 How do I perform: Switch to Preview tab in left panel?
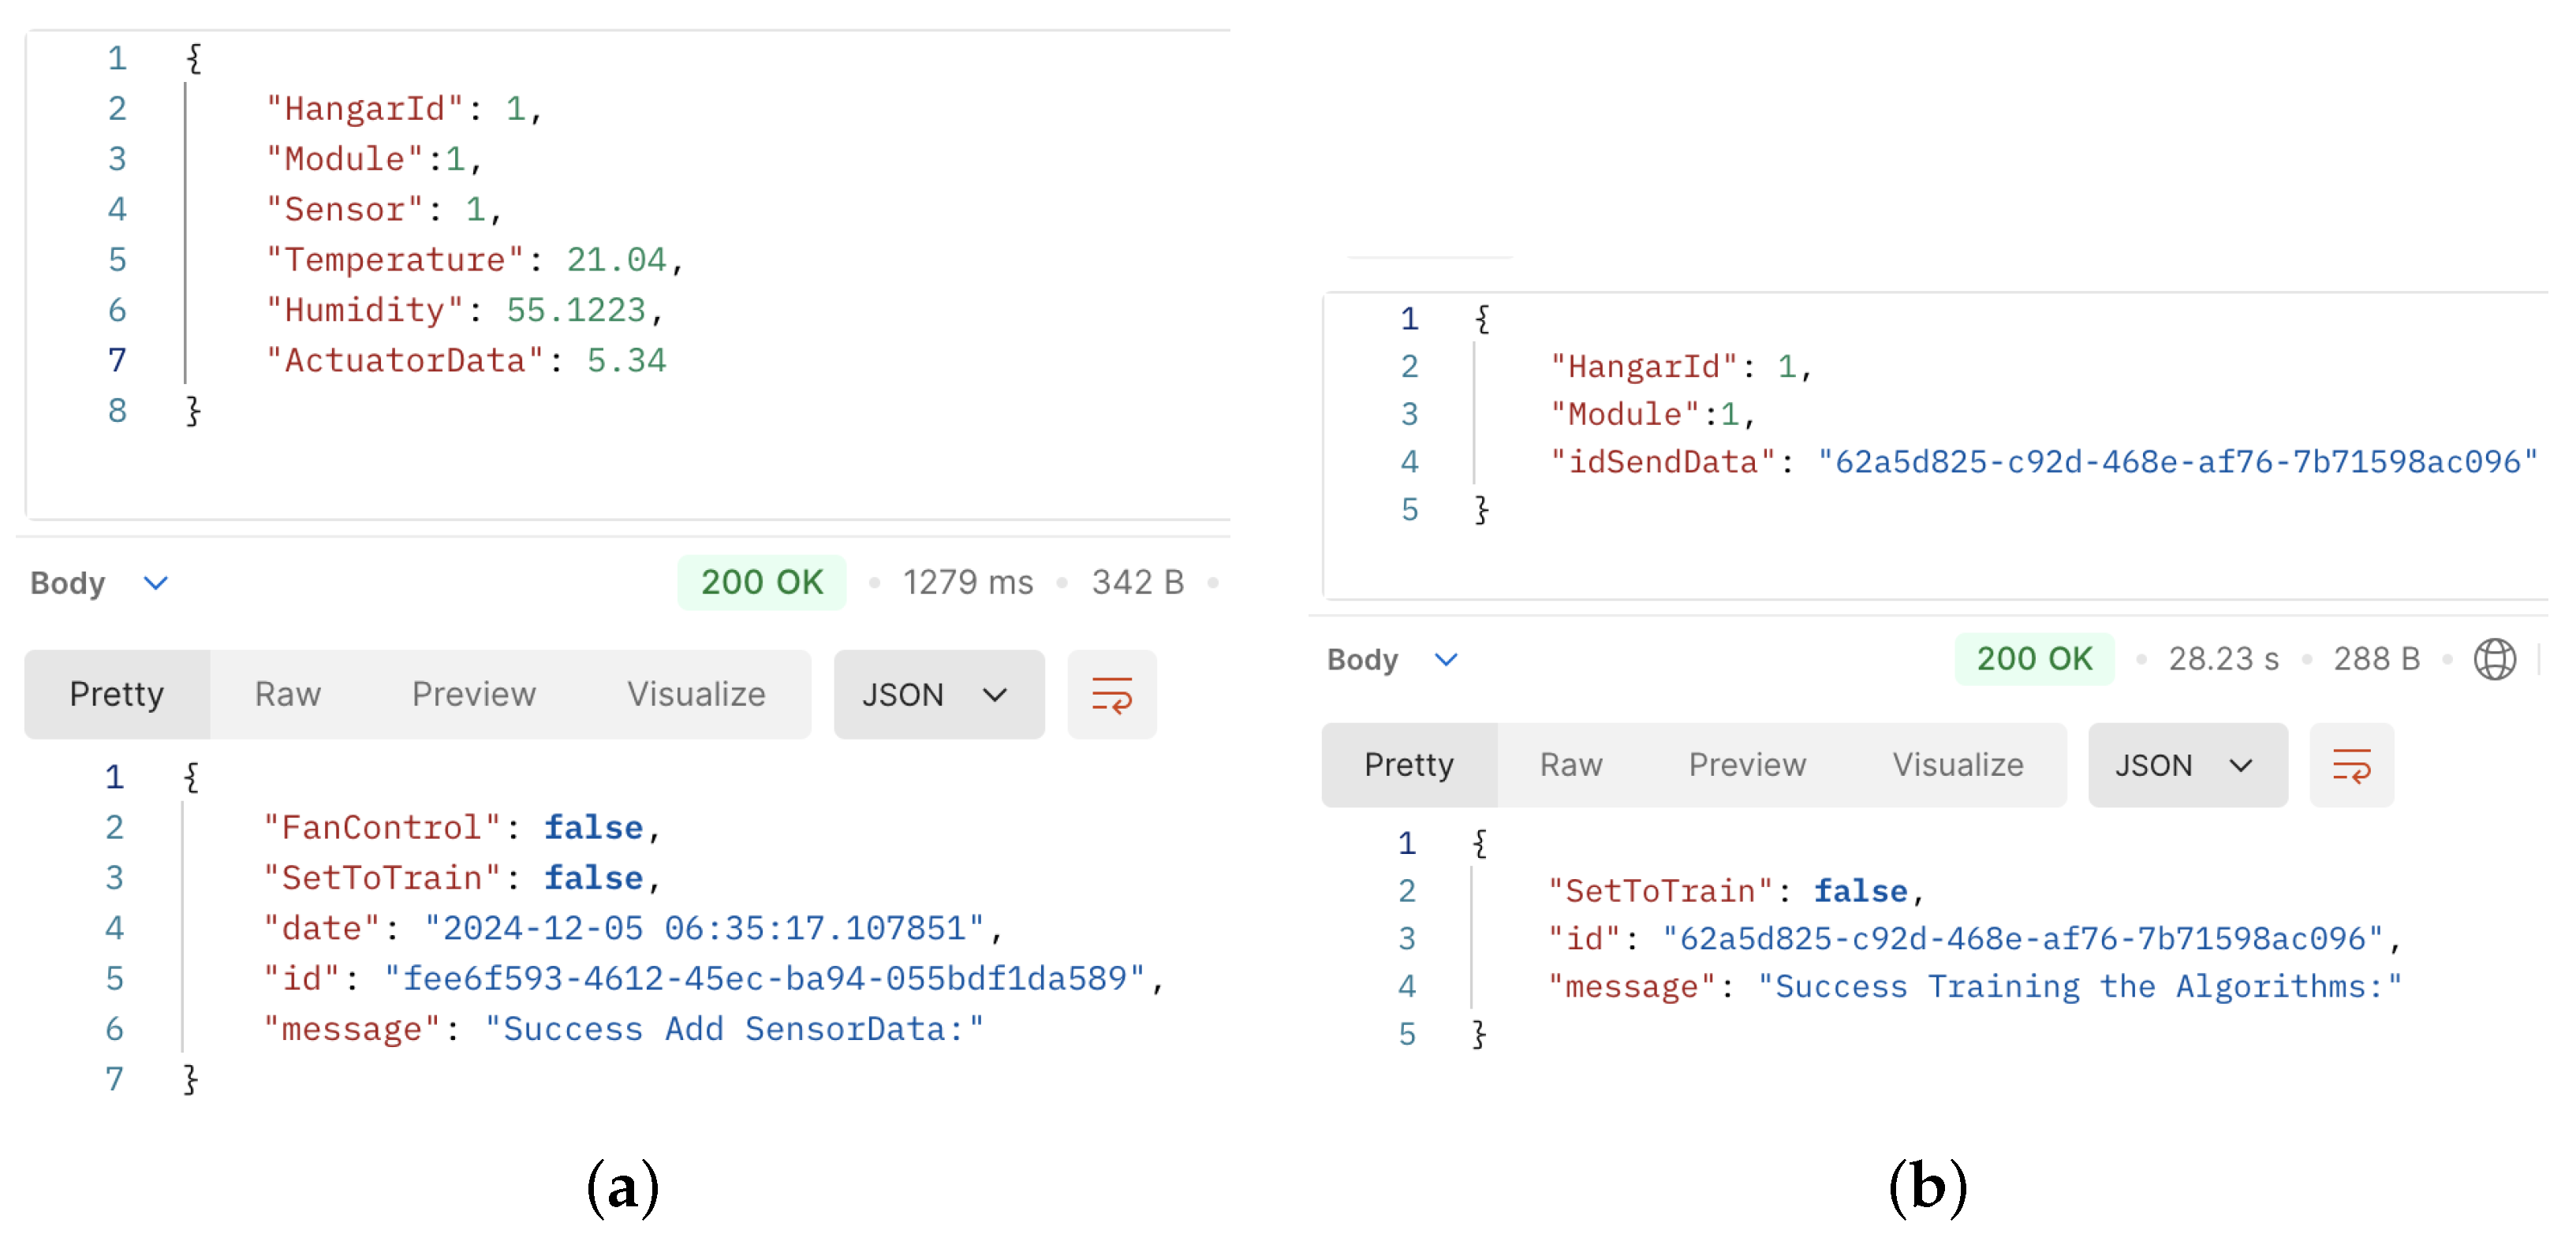click(473, 694)
